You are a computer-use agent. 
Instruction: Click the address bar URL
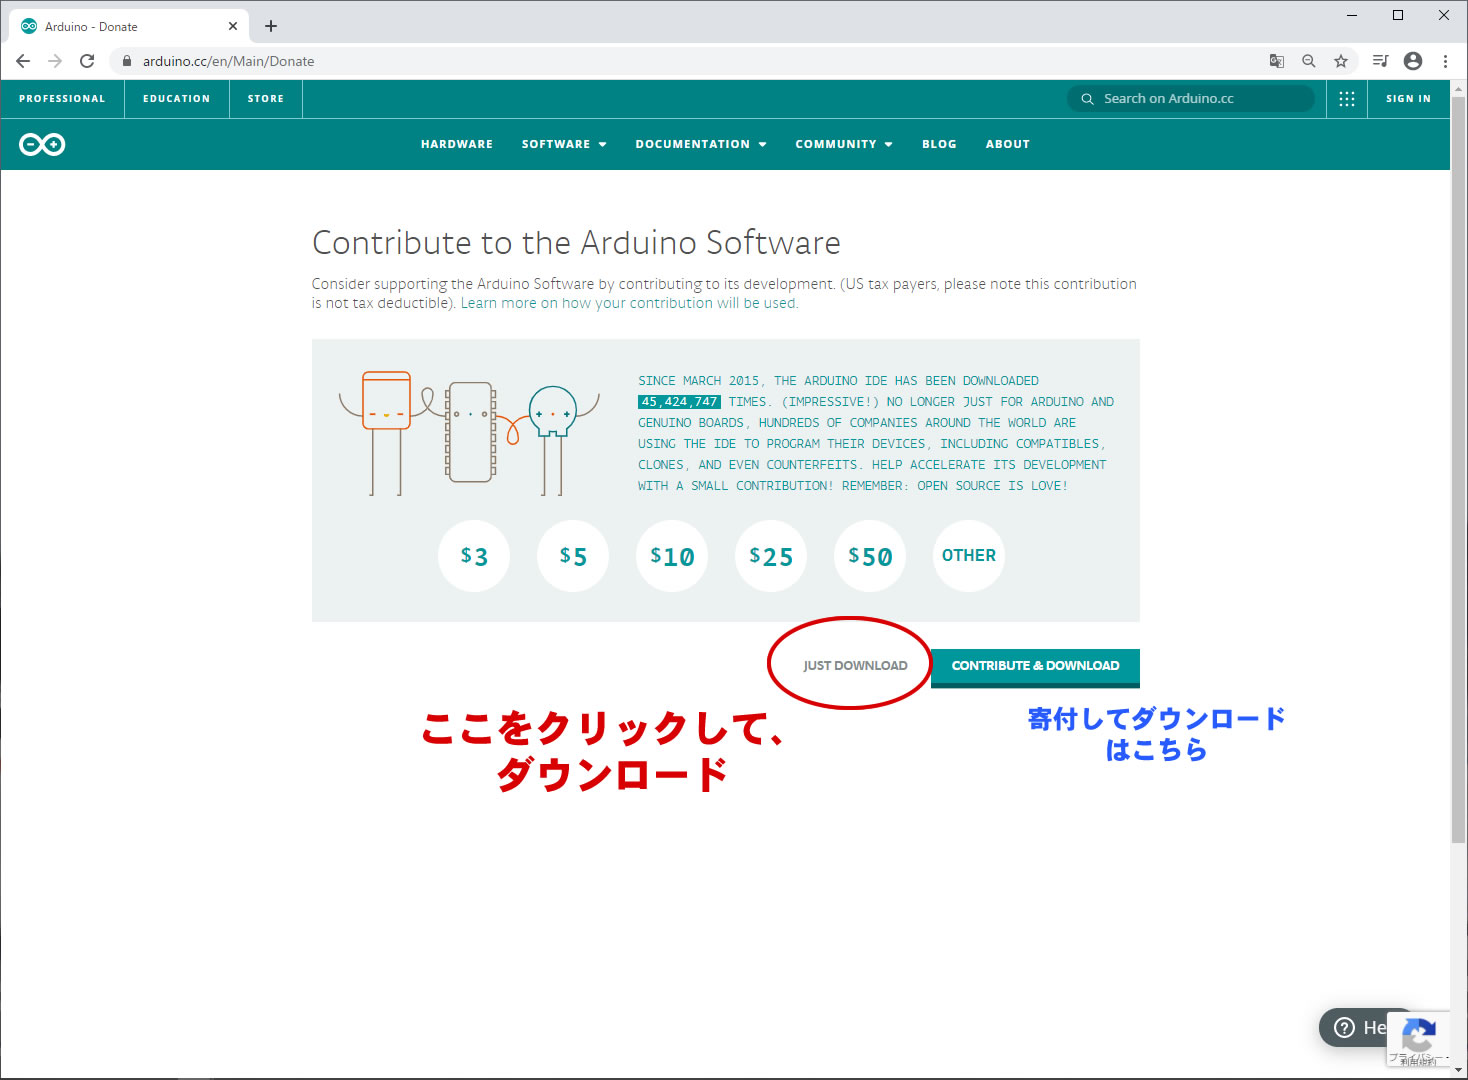click(x=228, y=61)
